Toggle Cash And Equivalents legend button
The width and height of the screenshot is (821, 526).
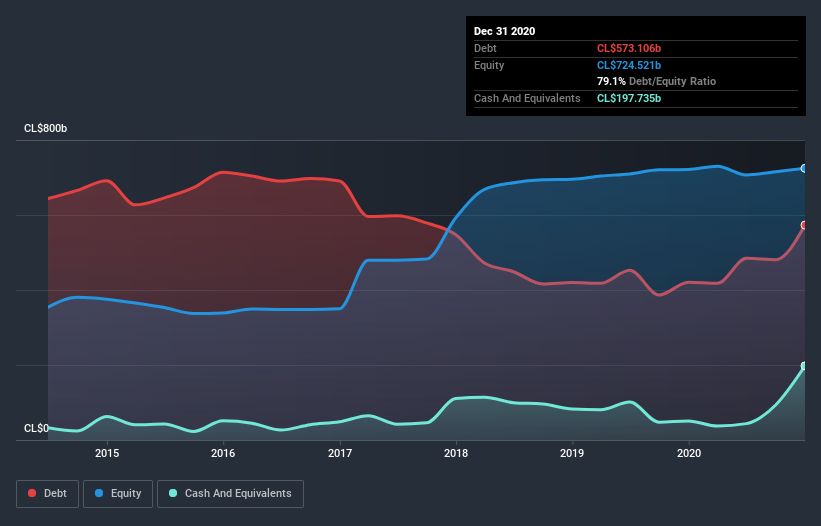[230, 494]
